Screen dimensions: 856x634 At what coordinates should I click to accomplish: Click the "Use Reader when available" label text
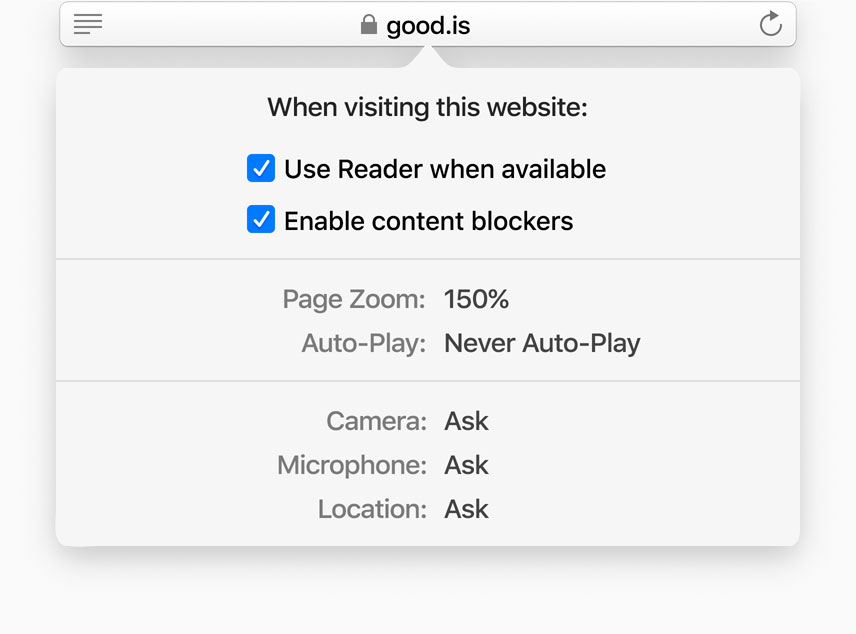(445, 169)
